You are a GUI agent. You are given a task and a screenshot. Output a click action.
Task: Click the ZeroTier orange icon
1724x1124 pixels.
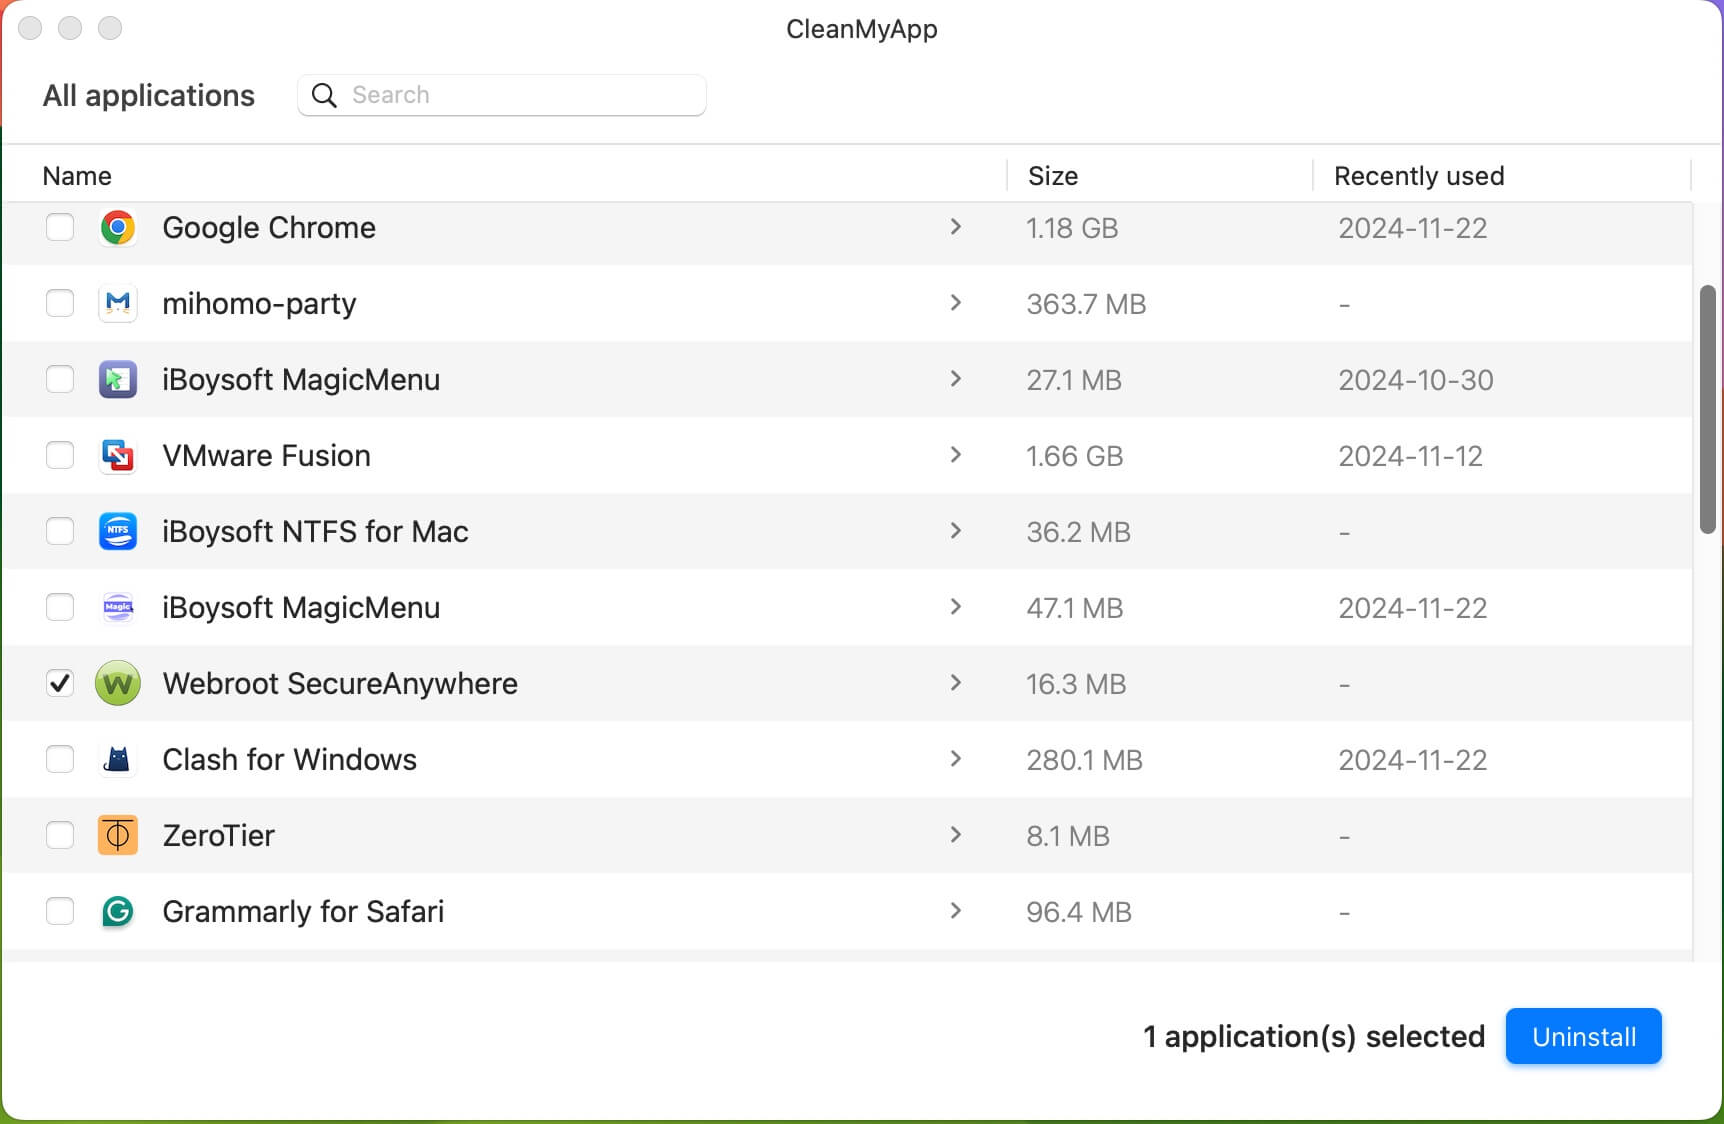coord(118,836)
